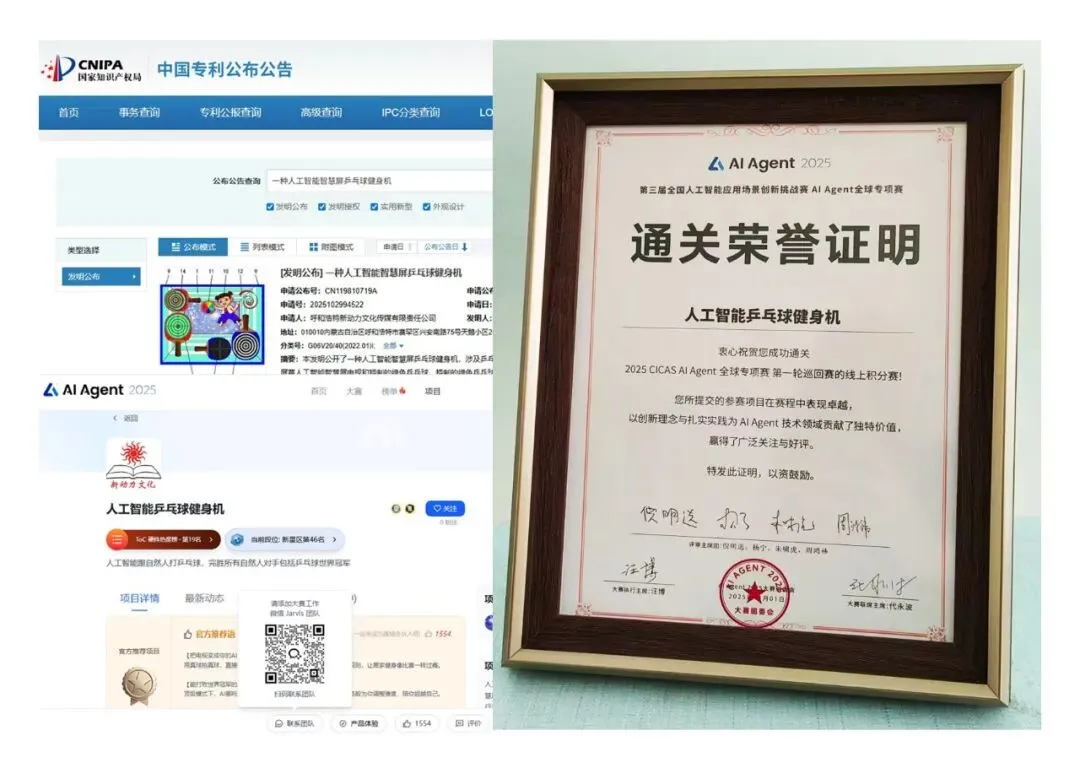Viewport: 1080px width, 763px height.
Task: Open the IPC分类查询 menu item
Action: pos(411,112)
